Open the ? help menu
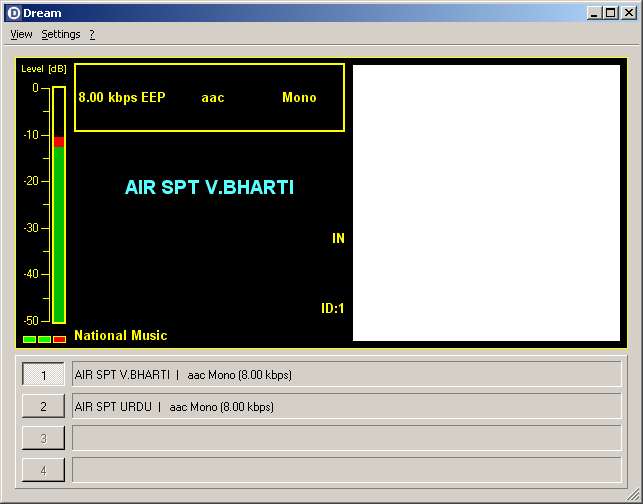The height and width of the screenshot is (504, 643). pos(92,34)
